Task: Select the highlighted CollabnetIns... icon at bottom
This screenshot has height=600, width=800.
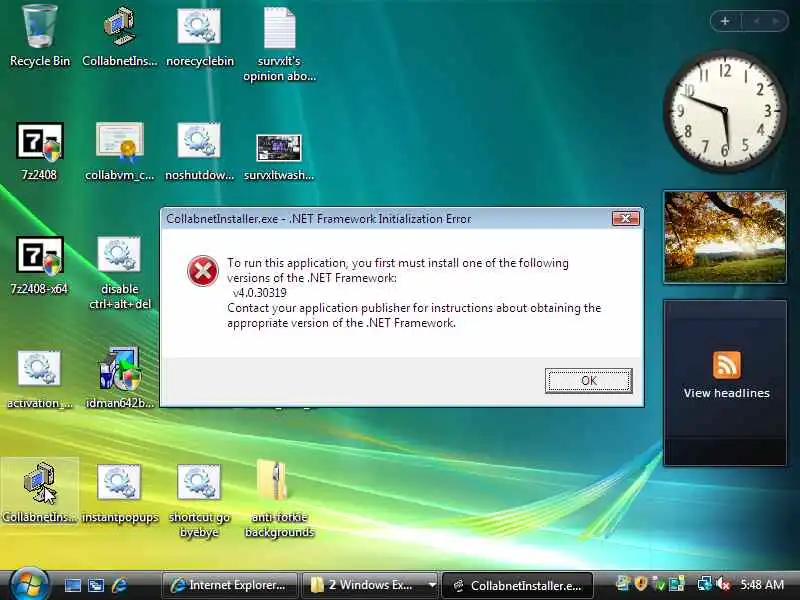Action: (39, 491)
